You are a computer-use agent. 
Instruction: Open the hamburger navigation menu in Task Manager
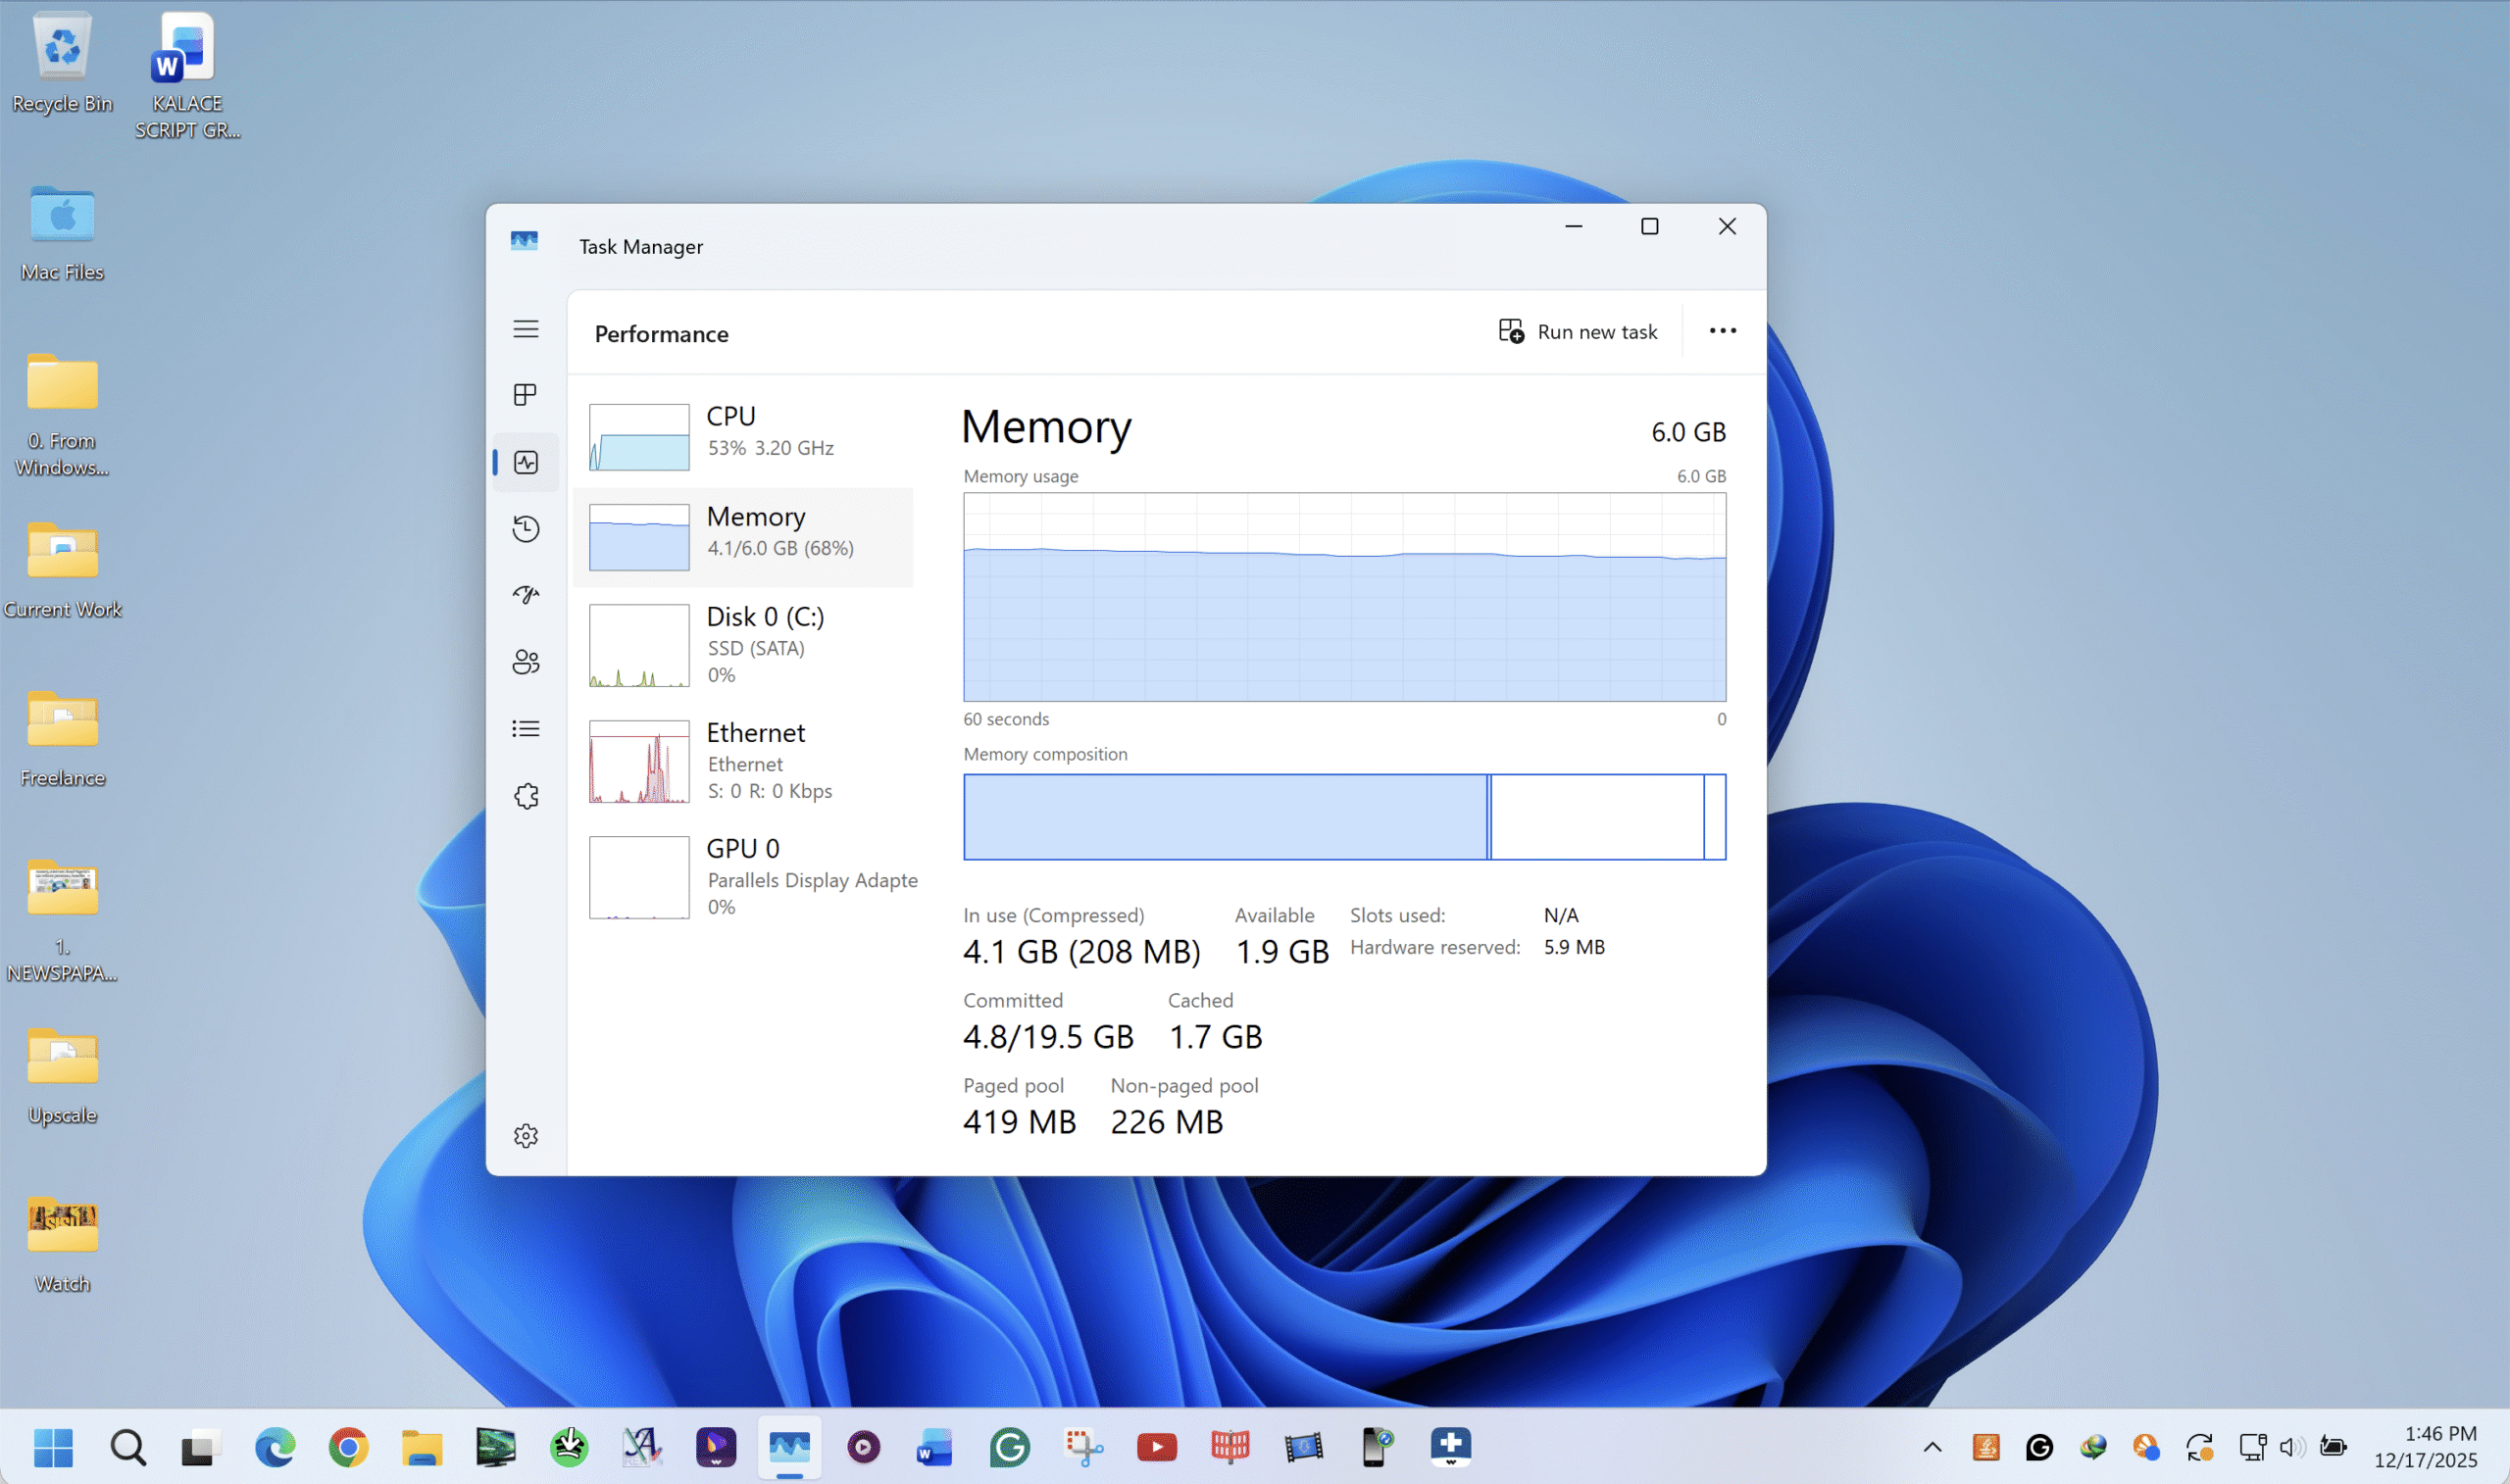526,329
